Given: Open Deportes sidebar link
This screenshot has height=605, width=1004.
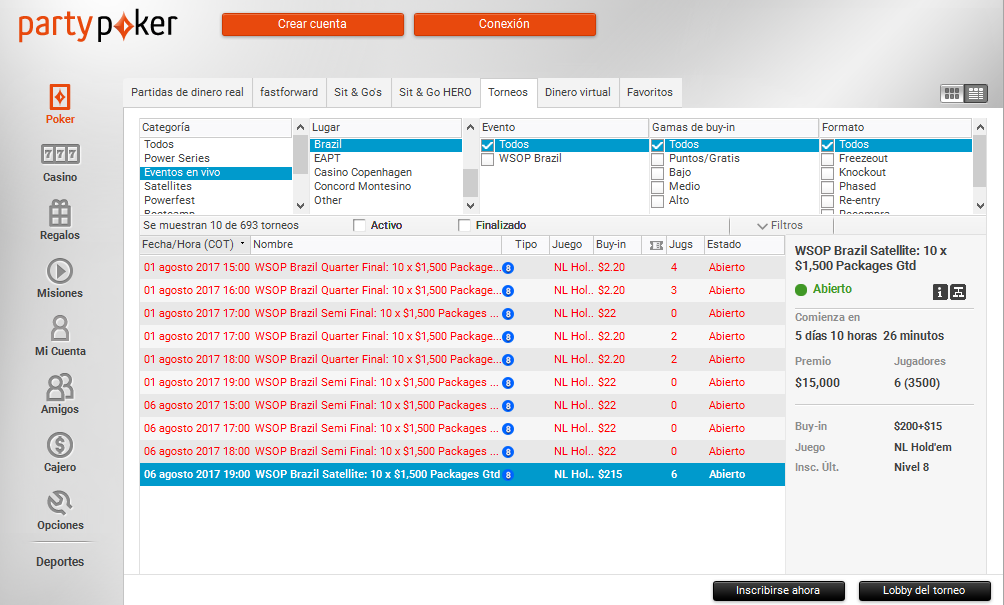Looking at the screenshot, I should [x=60, y=562].
